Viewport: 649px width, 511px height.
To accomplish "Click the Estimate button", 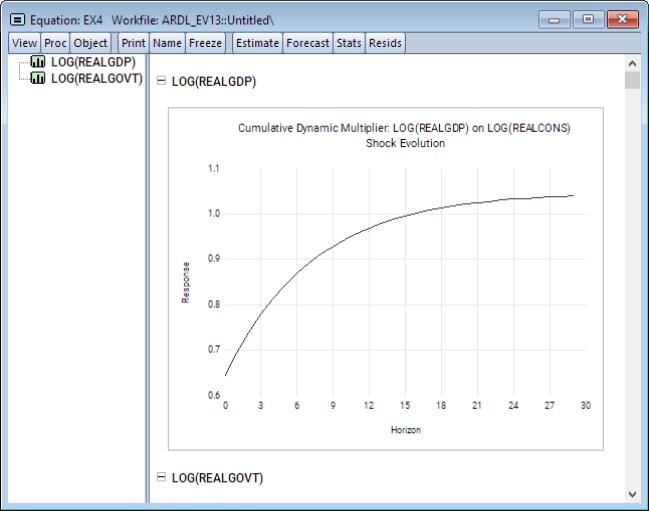I will click(257, 43).
